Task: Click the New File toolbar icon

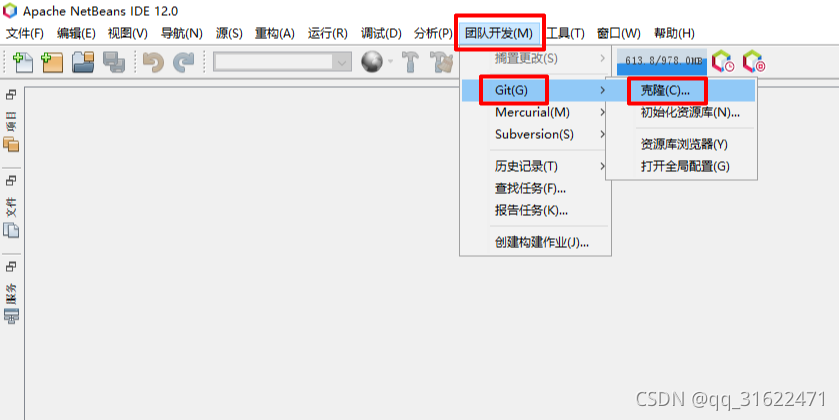Action: (x=22, y=62)
